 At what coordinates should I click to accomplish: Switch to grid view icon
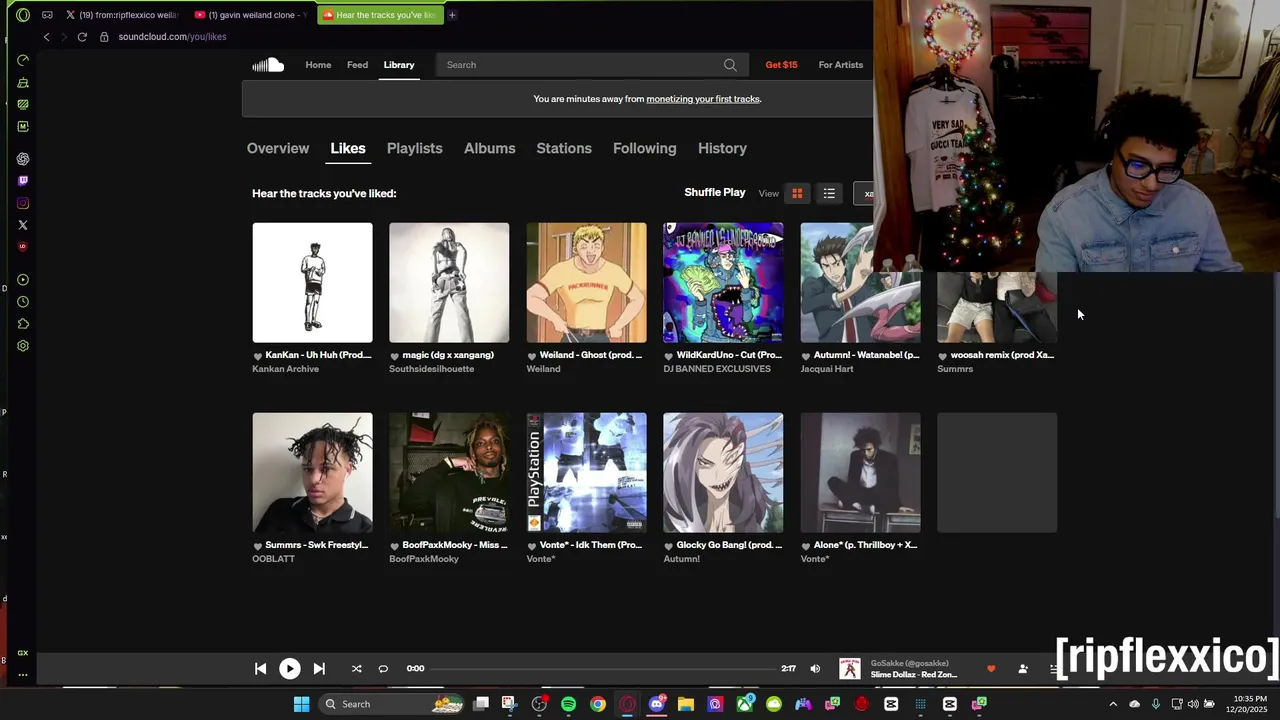797,193
